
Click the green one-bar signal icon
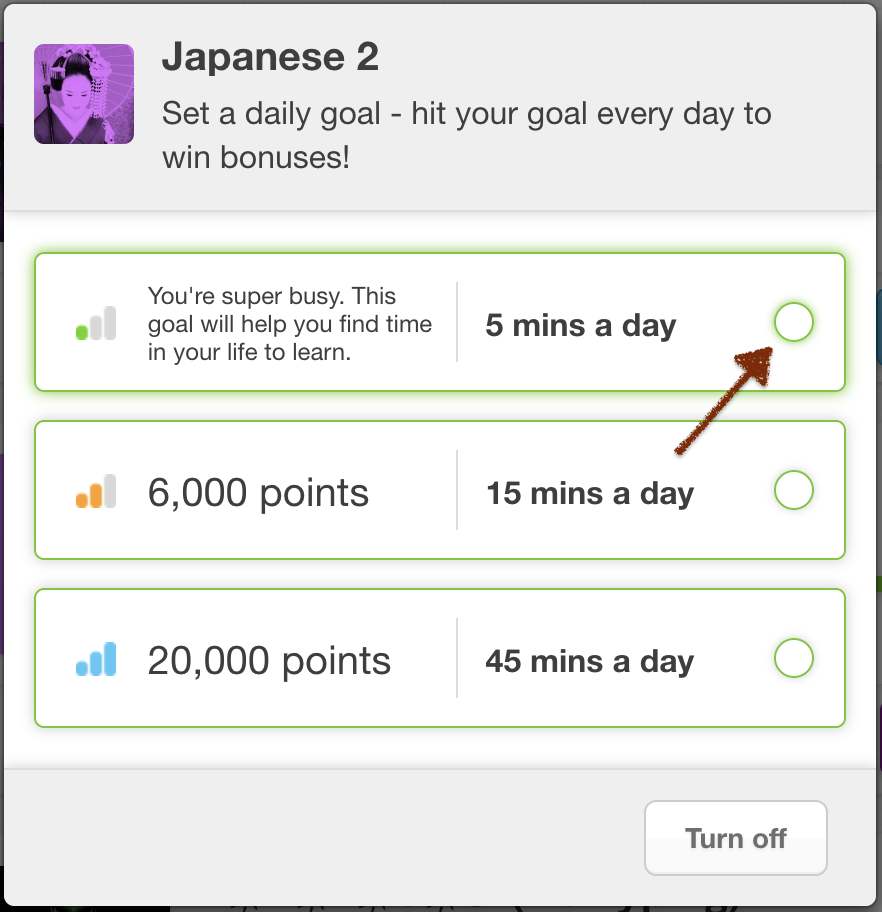coord(96,323)
